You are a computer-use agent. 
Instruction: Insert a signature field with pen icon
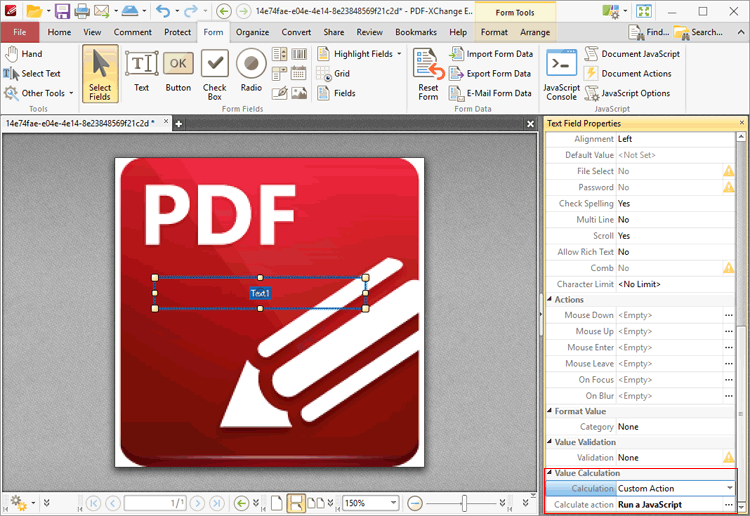[x=280, y=93]
